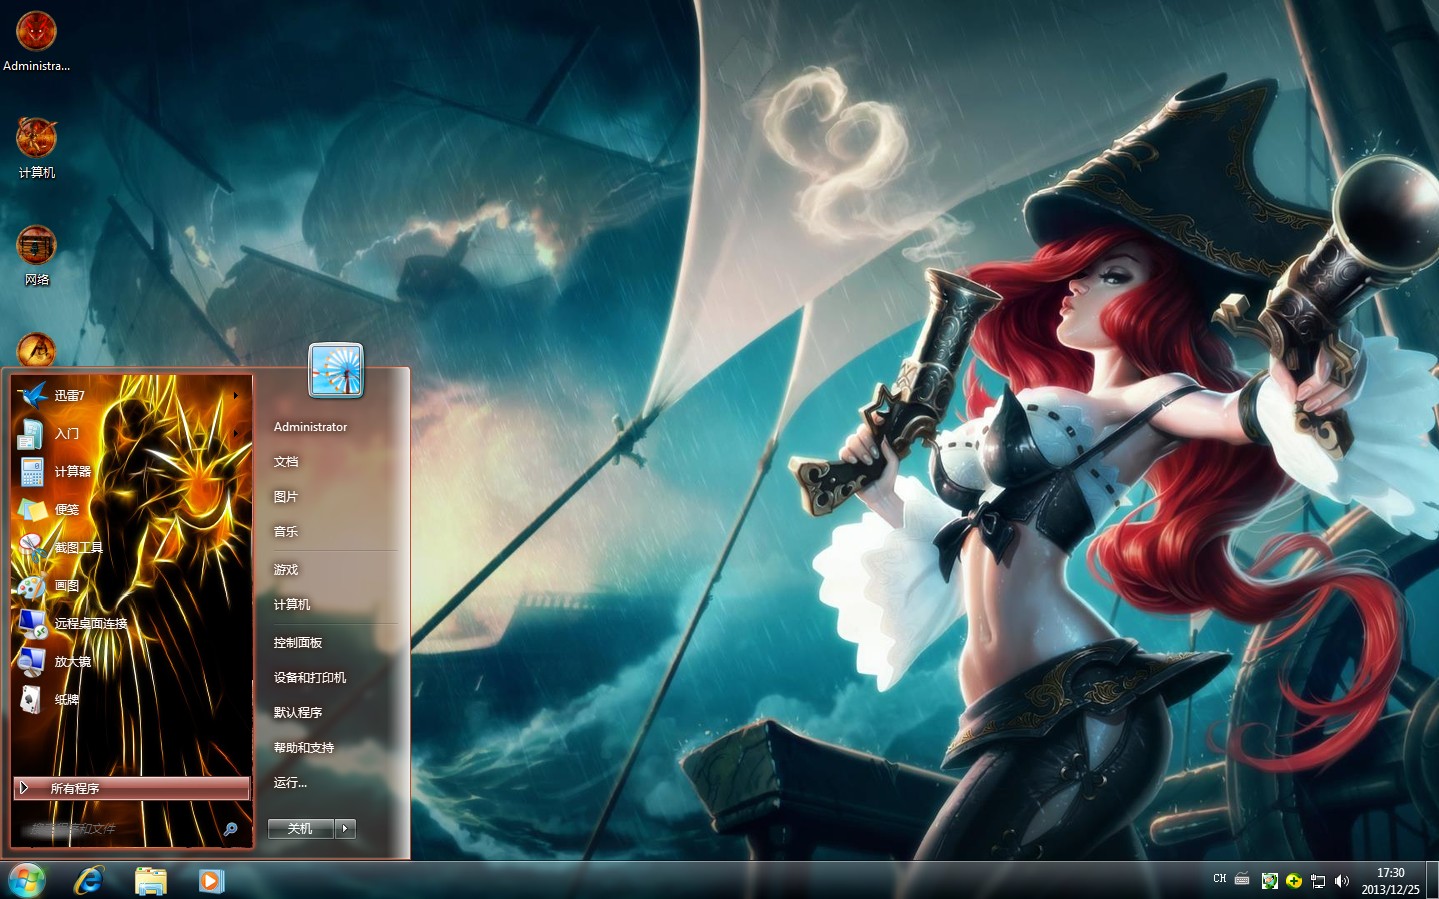Open Administrator user folder link

[310, 427]
